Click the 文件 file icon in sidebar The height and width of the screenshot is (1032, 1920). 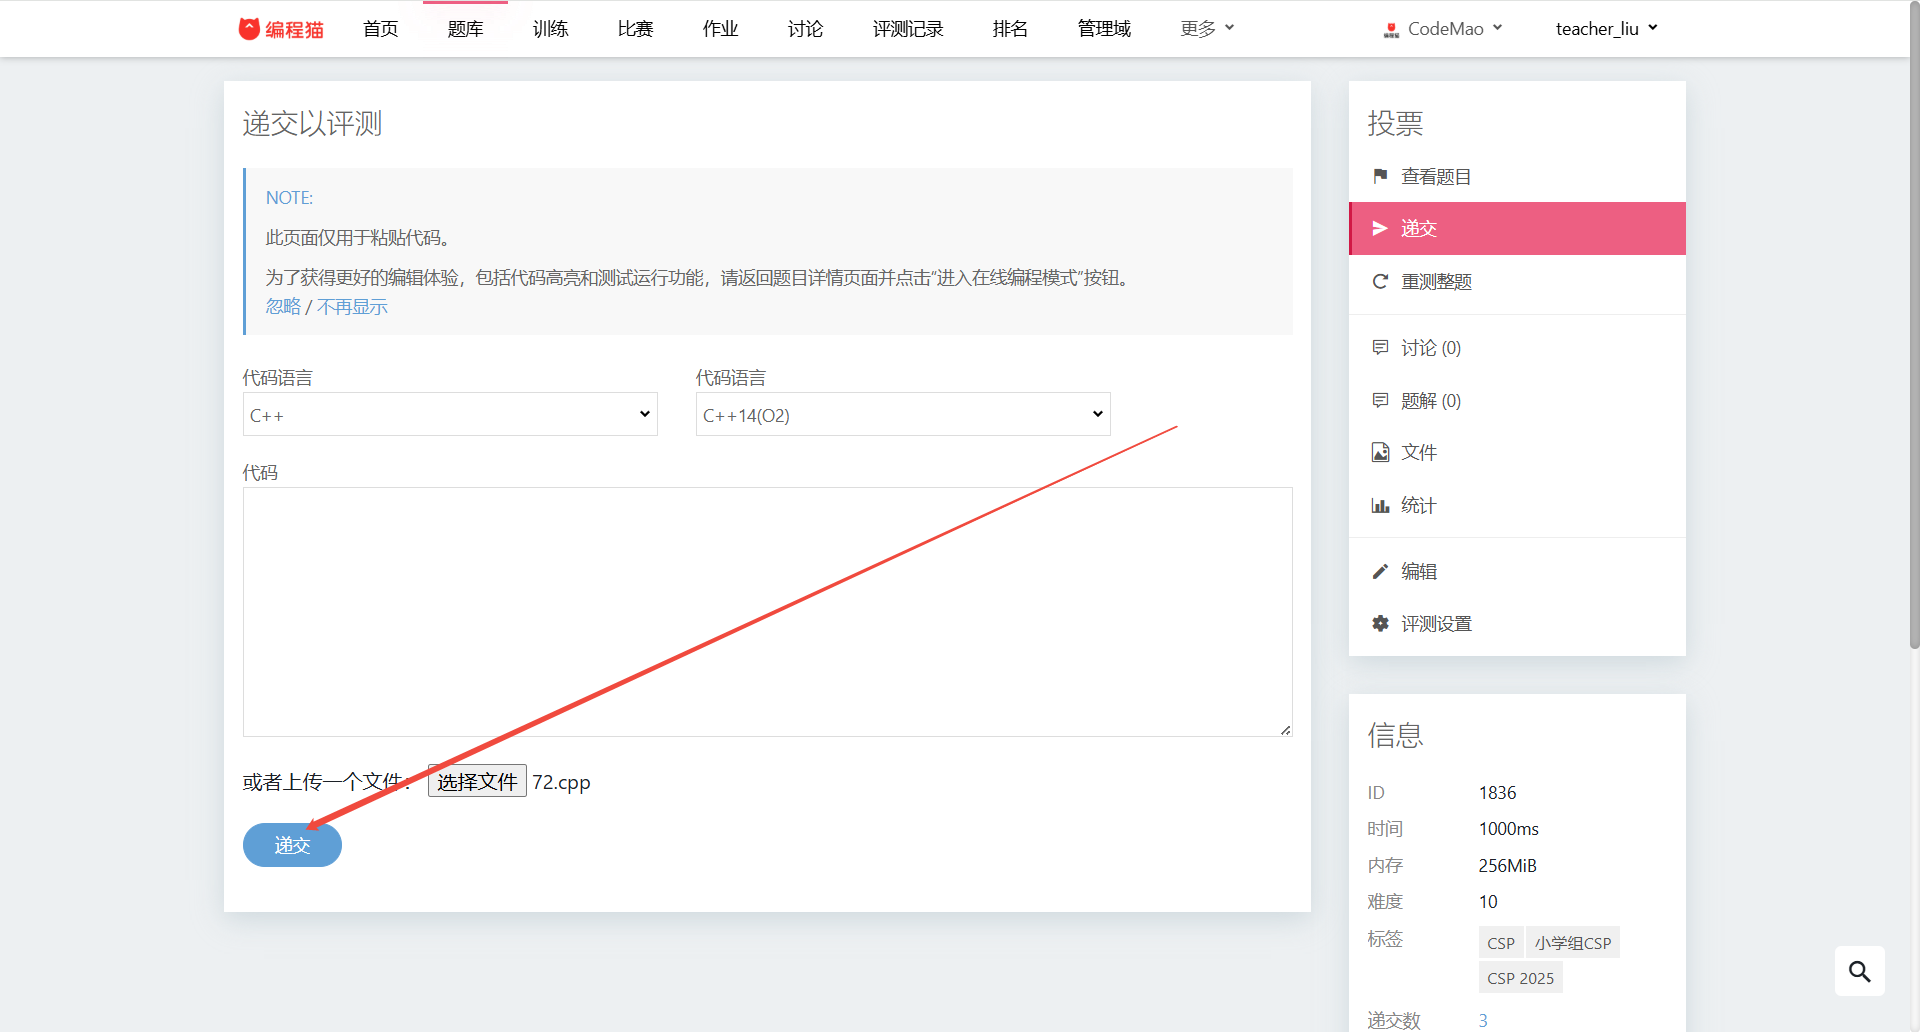click(x=1380, y=452)
